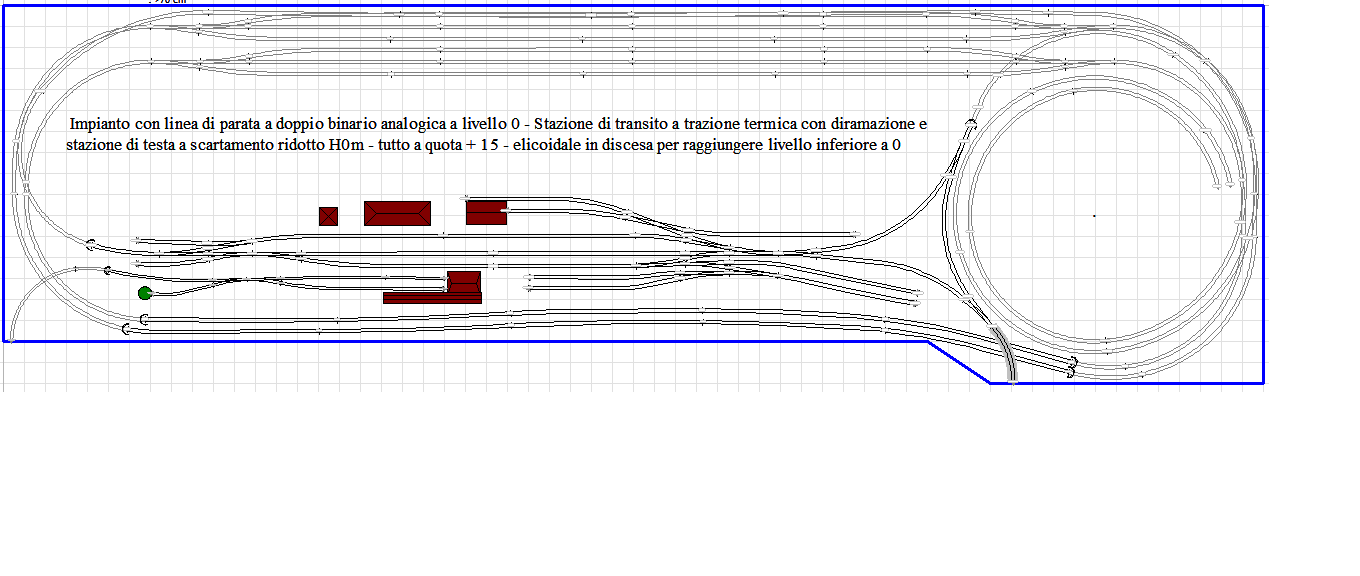Select the large dark red station building
This screenshot has height=576, width=1360.
tap(397, 213)
